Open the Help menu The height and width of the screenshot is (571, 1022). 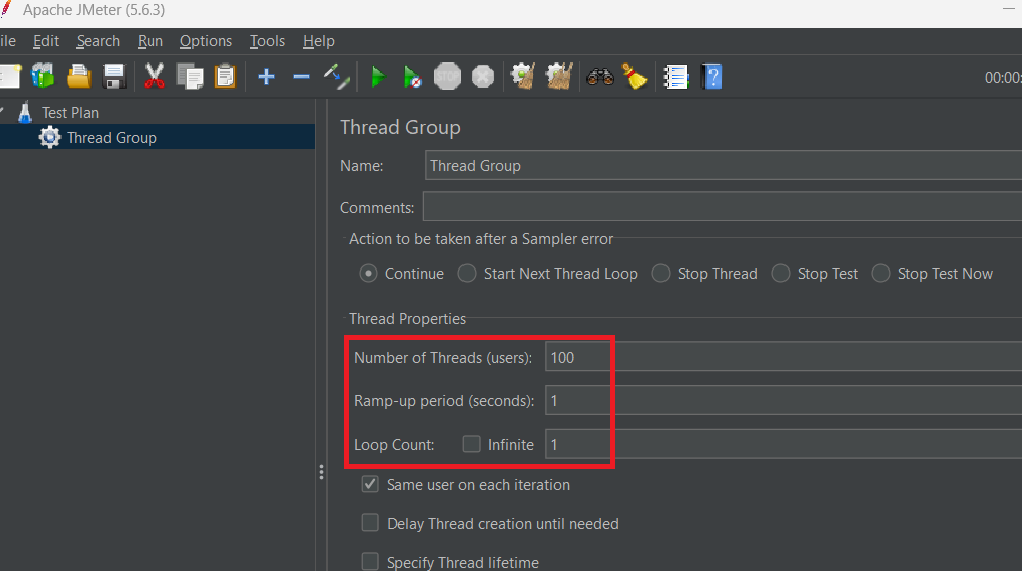[319, 41]
